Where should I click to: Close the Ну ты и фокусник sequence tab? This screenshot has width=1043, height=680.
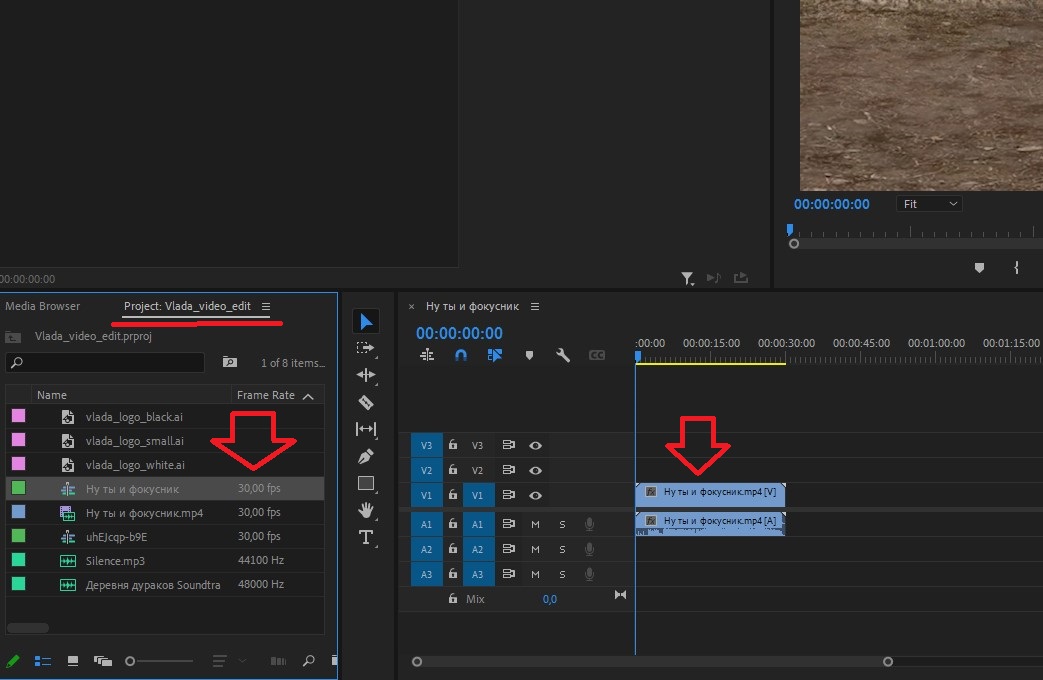point(412,307)
